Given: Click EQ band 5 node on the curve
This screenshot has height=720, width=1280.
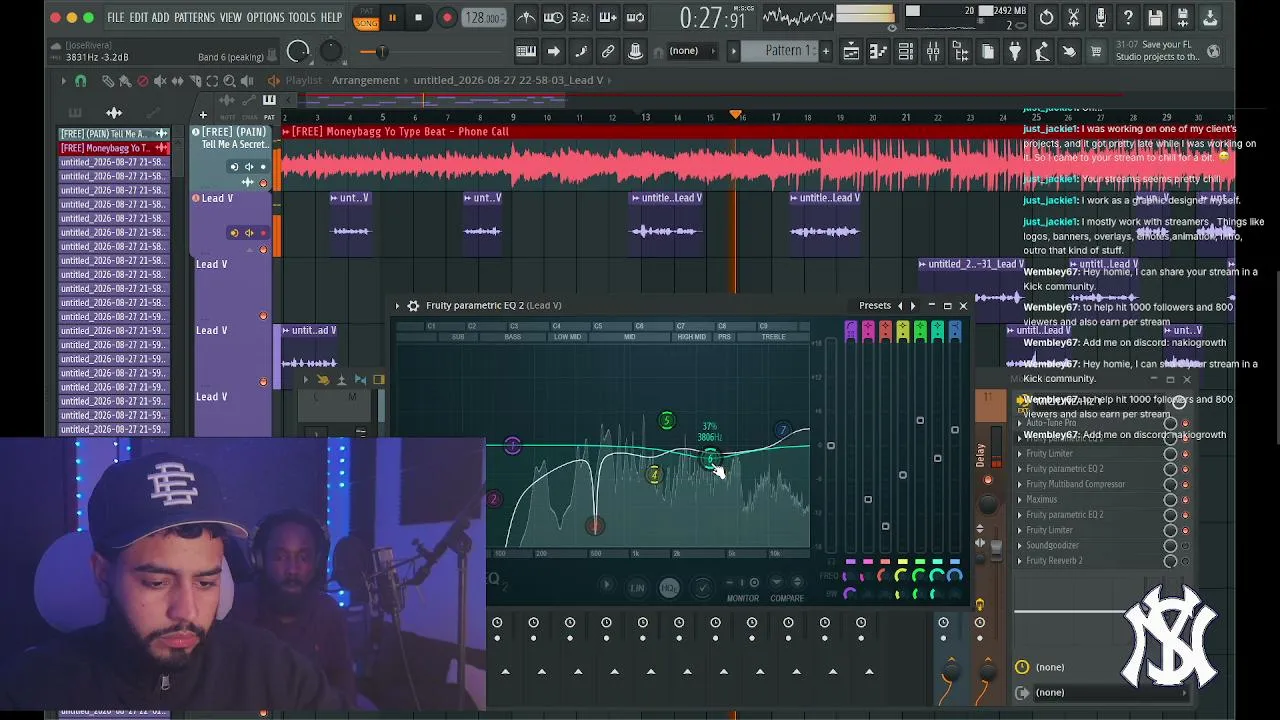Looking at the screenshot, I should click(x=666, y=421).
